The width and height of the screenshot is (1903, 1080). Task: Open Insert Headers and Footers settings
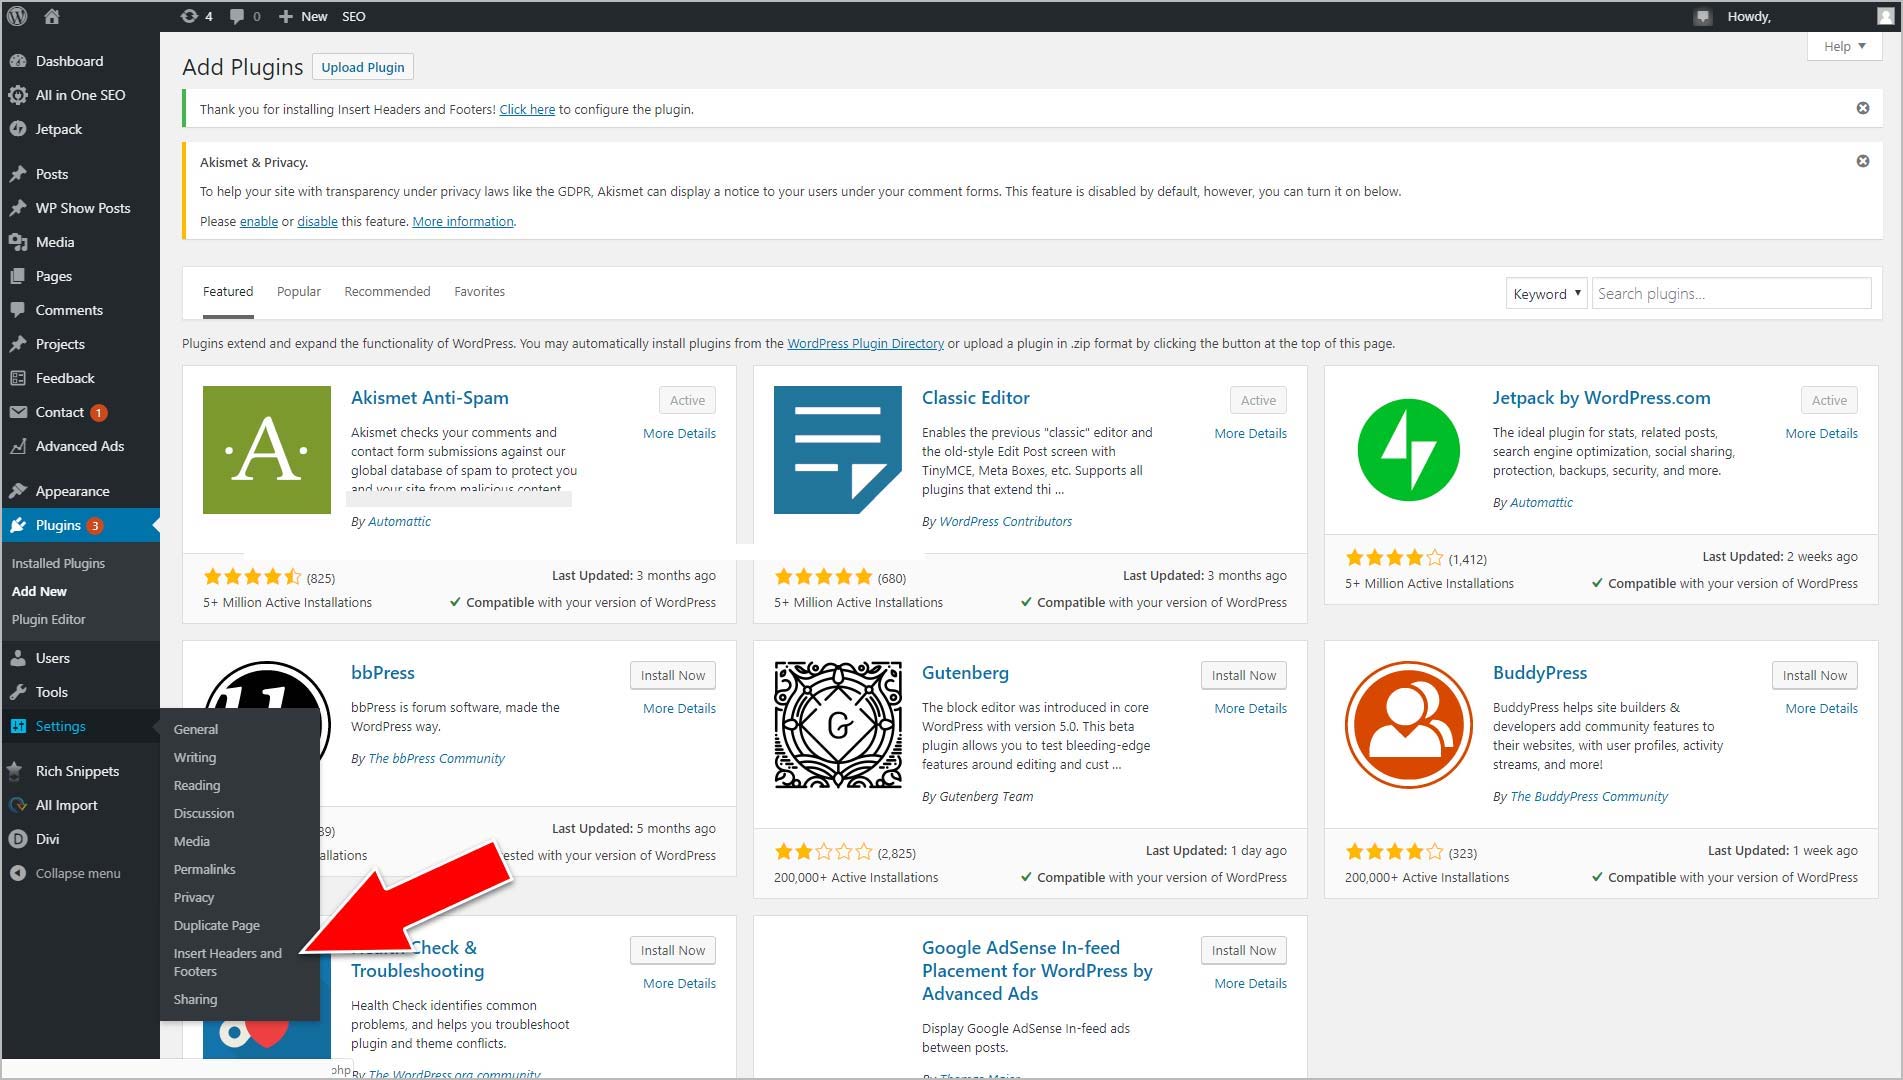click(228, 962)
